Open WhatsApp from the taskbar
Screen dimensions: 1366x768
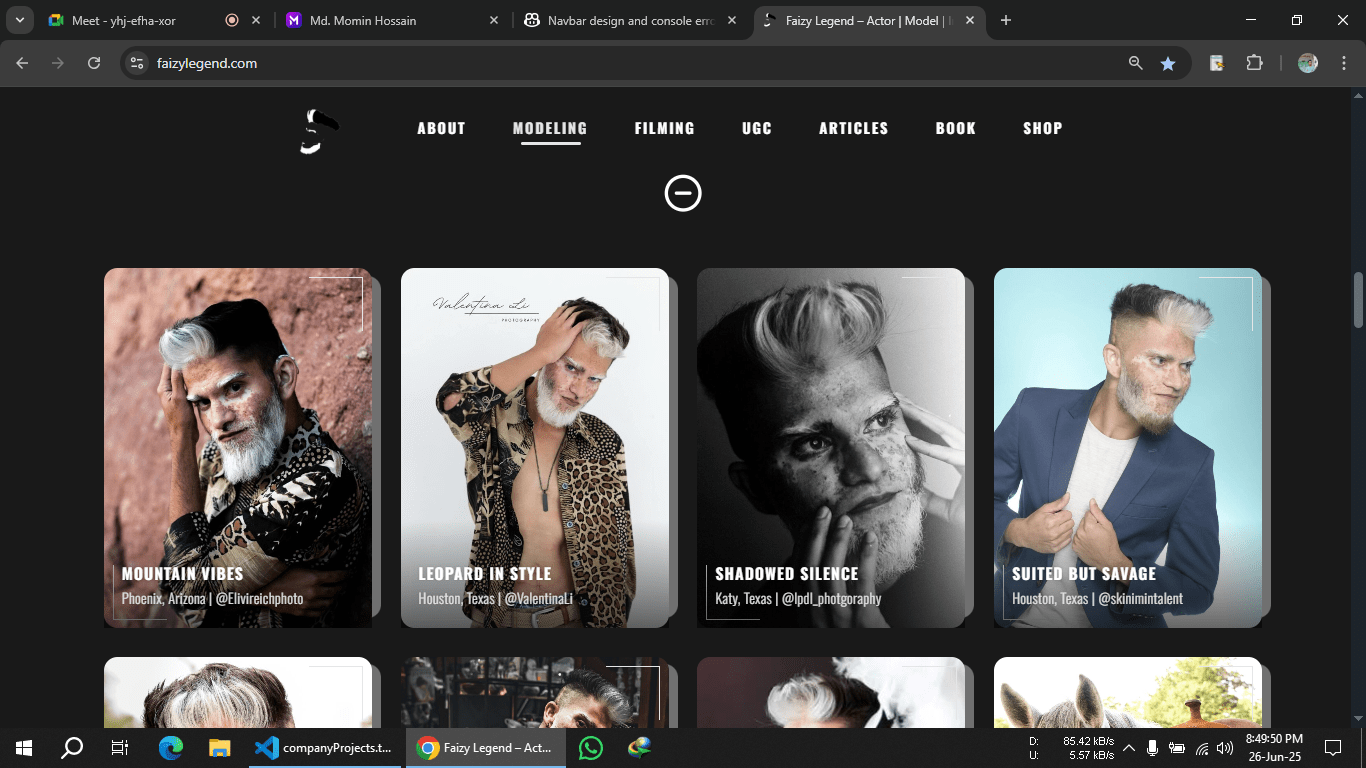[591, 747]
